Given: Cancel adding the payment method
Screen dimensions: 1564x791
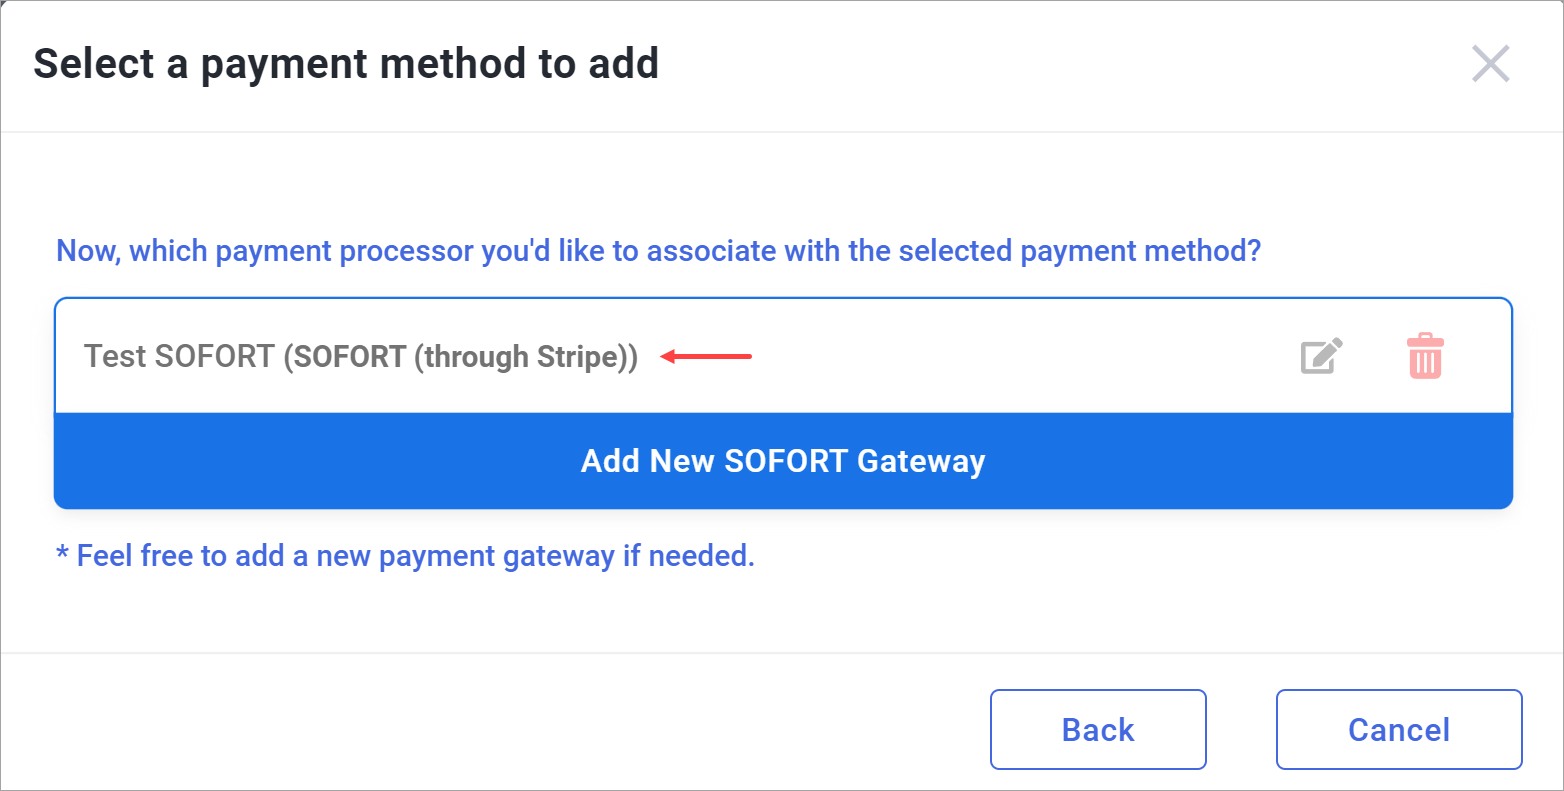Looking at the screenshot, I should (x=1399, y=730).
